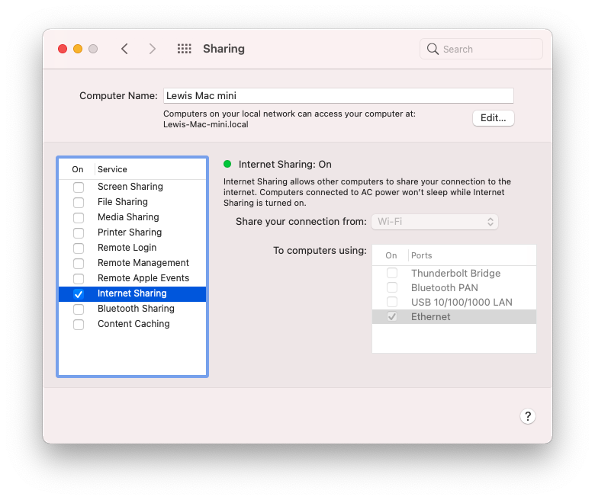
Task: Toggle the Ethernet port checkbox
Action: pyautogui.click(x=392, y=316)
